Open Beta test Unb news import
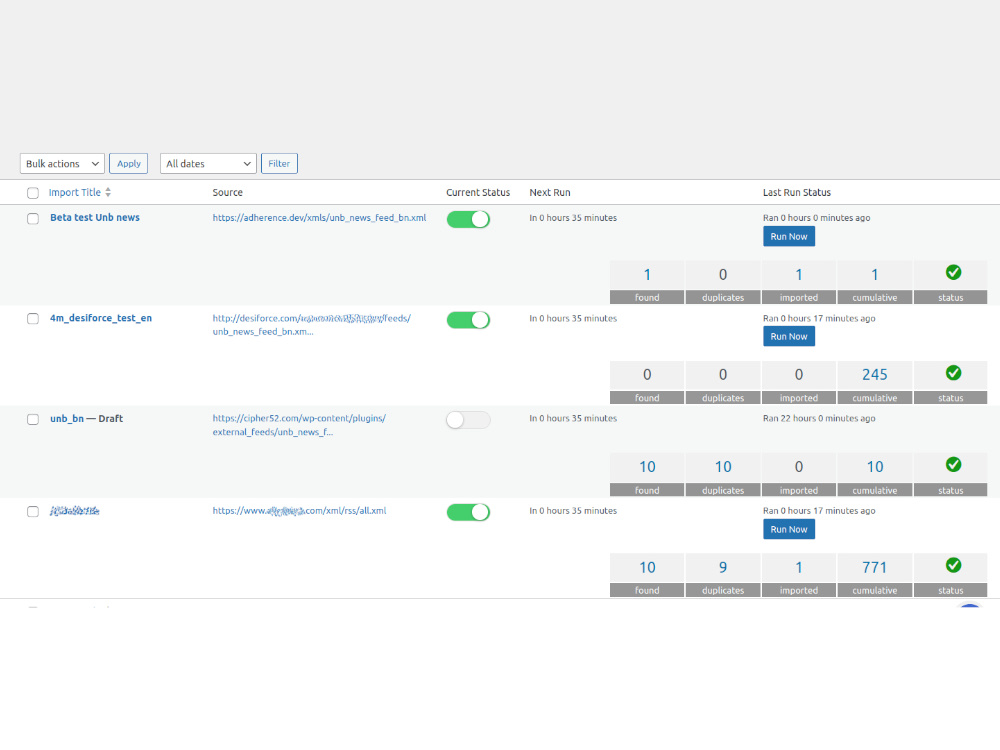The height and width of the screenshot is (750, 1000). [x=94, y=217]
